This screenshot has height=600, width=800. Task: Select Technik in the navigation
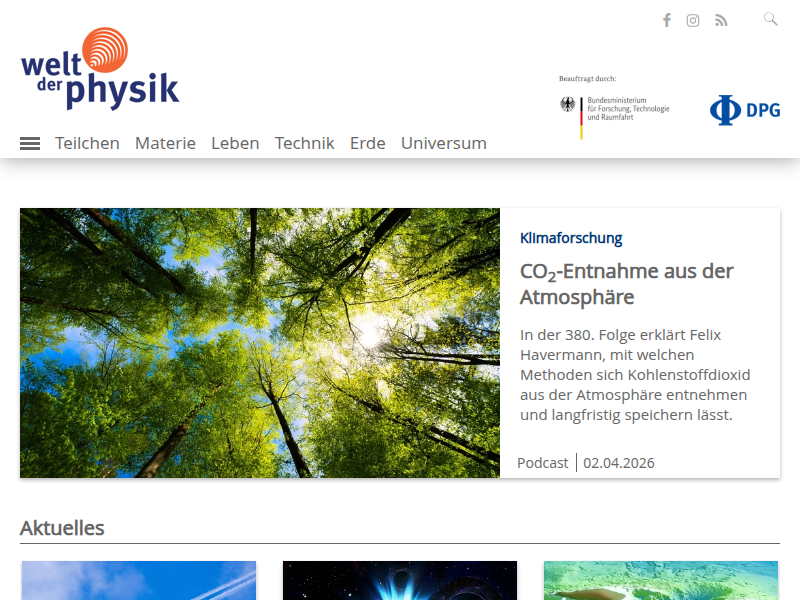pos(304,143)
